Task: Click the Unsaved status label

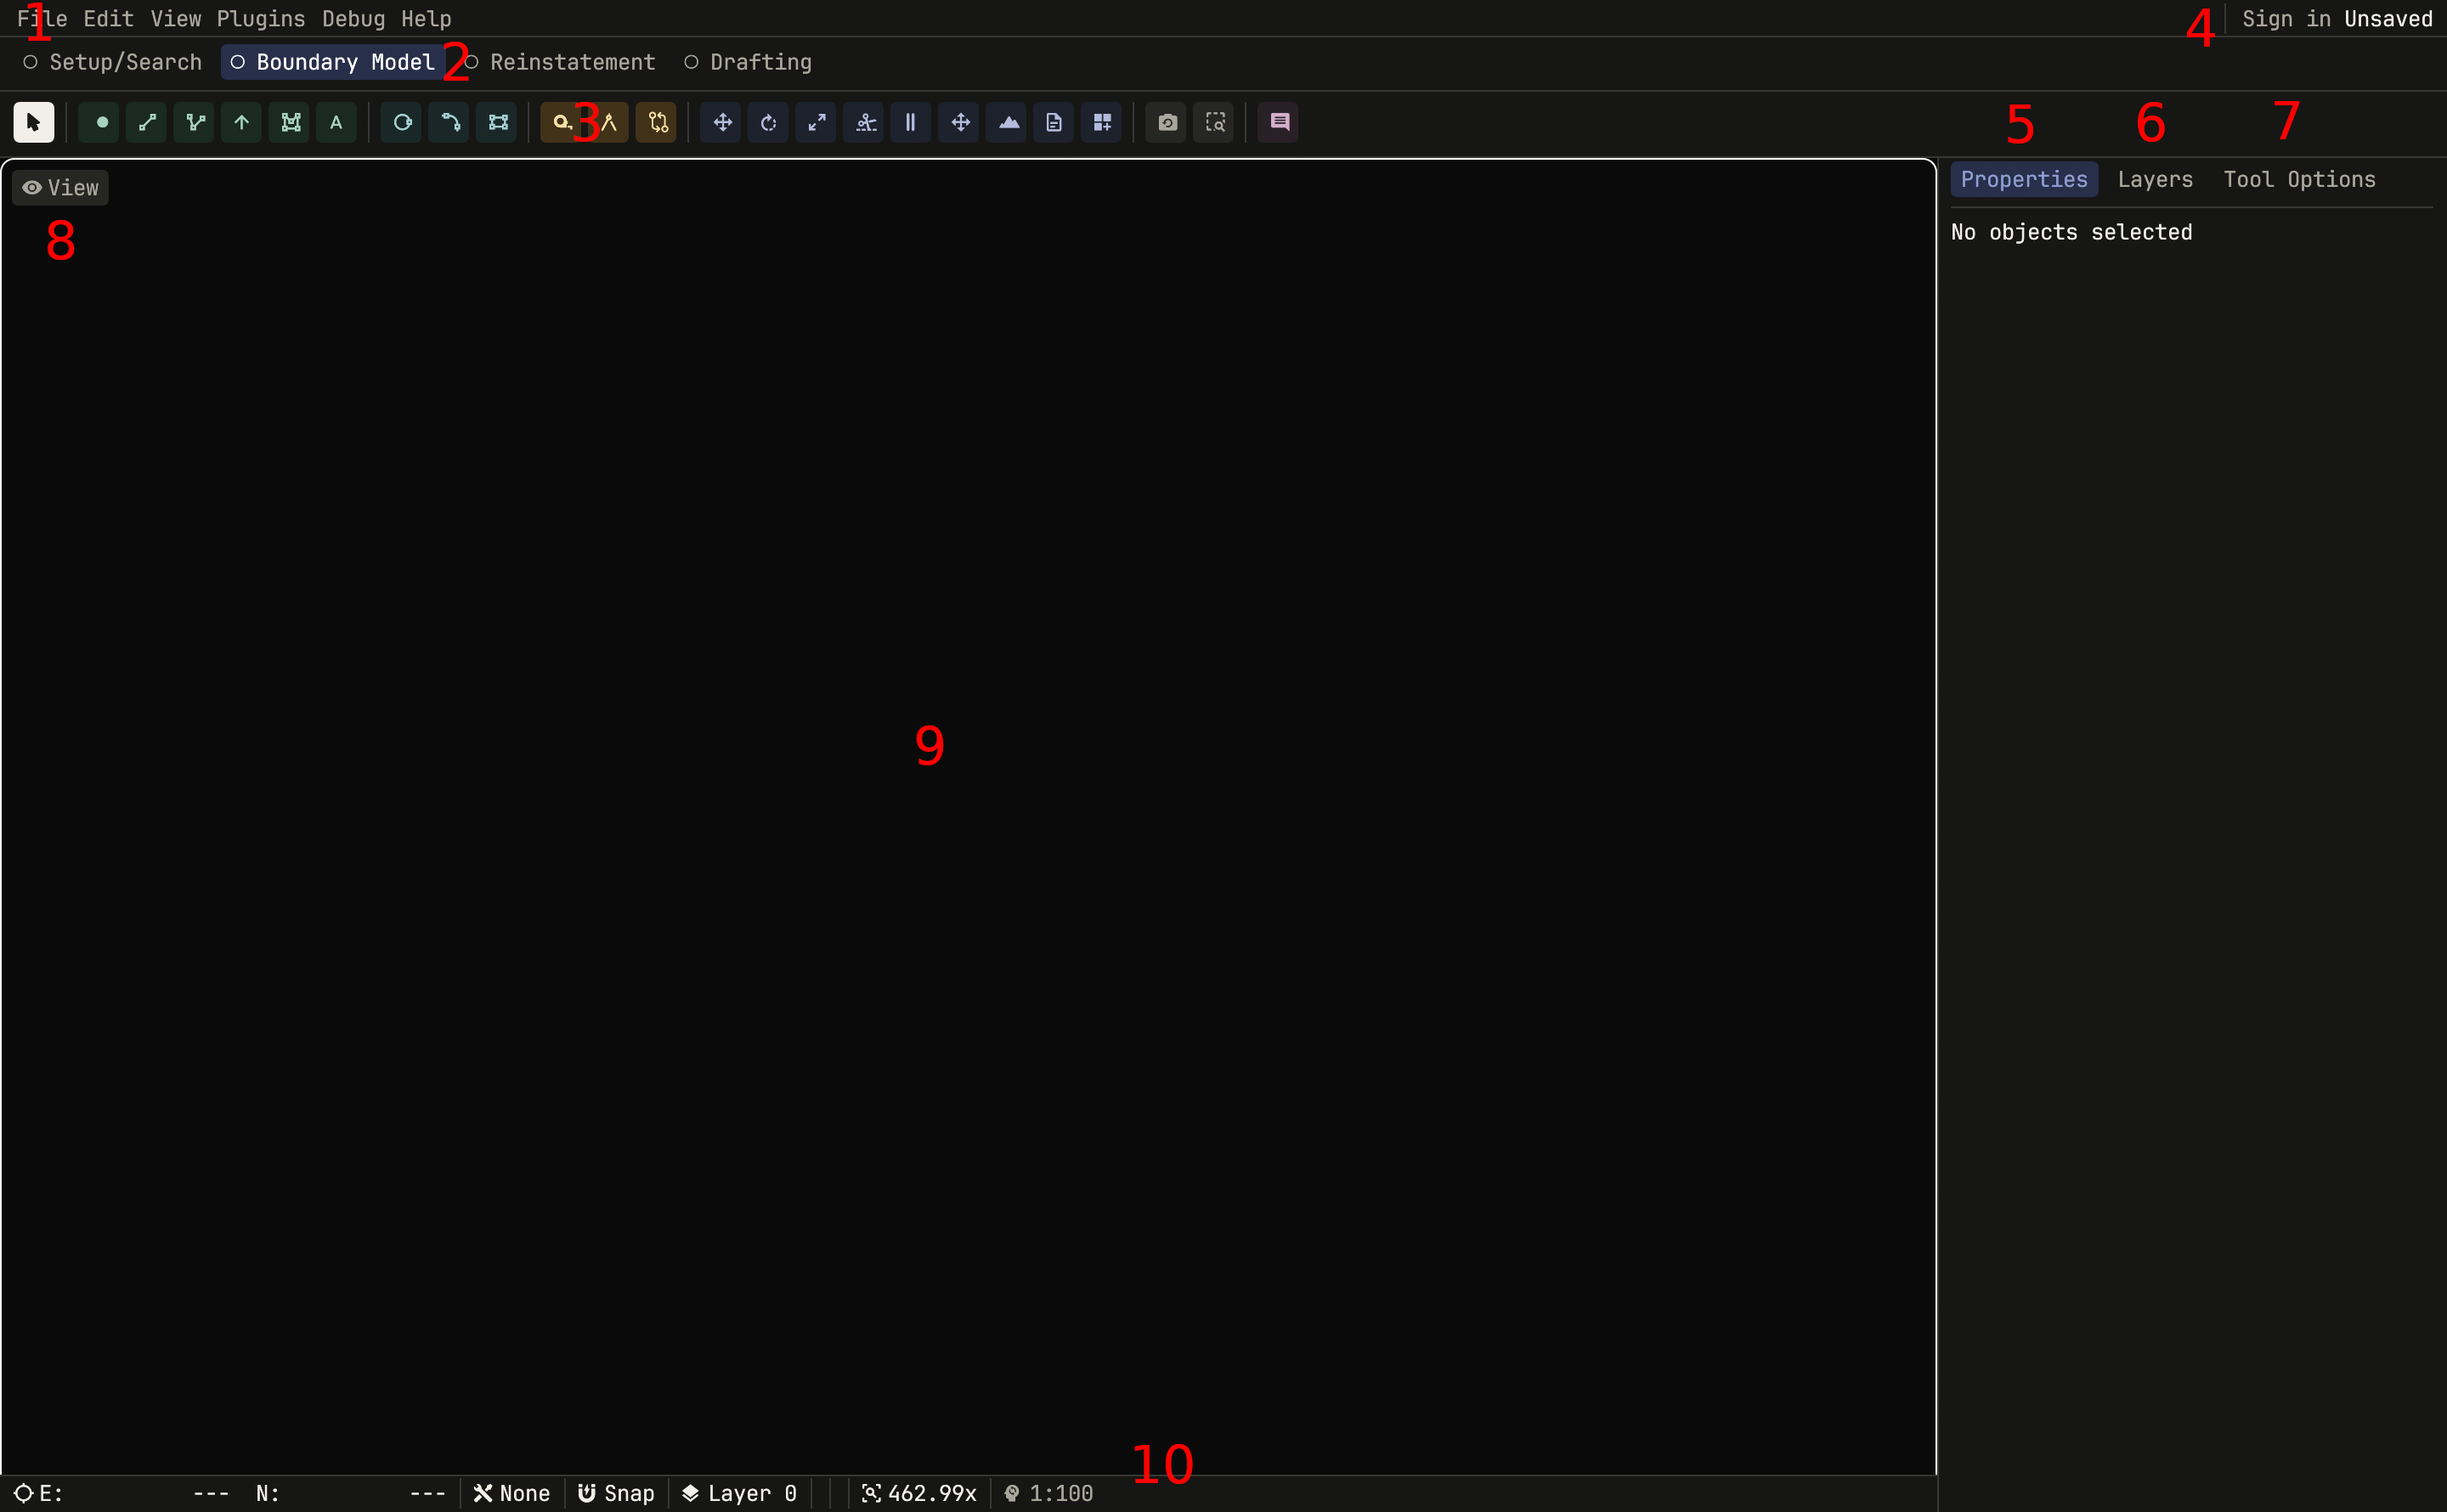Action: tap(2388, 19)
